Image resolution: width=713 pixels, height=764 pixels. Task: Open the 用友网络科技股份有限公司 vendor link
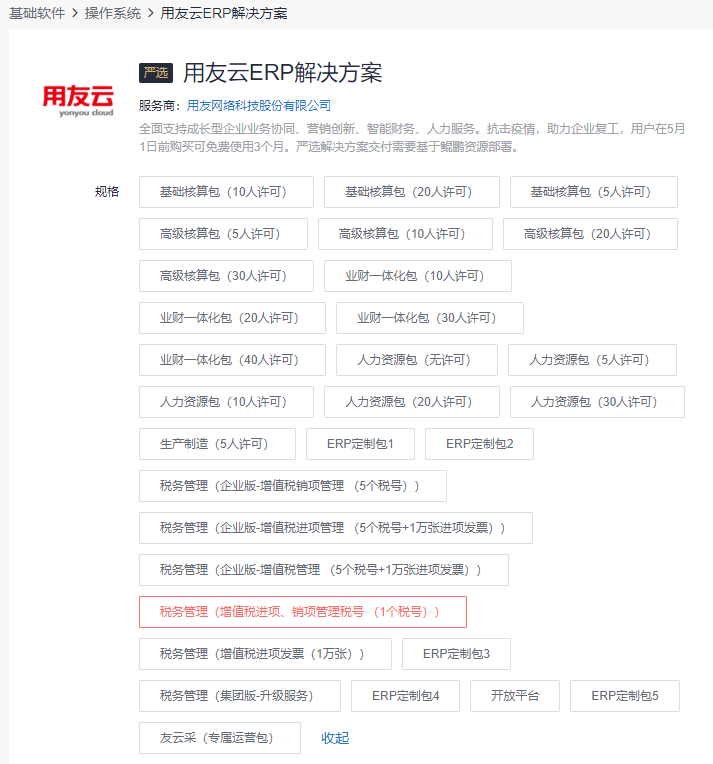click(x=259, y=106)
